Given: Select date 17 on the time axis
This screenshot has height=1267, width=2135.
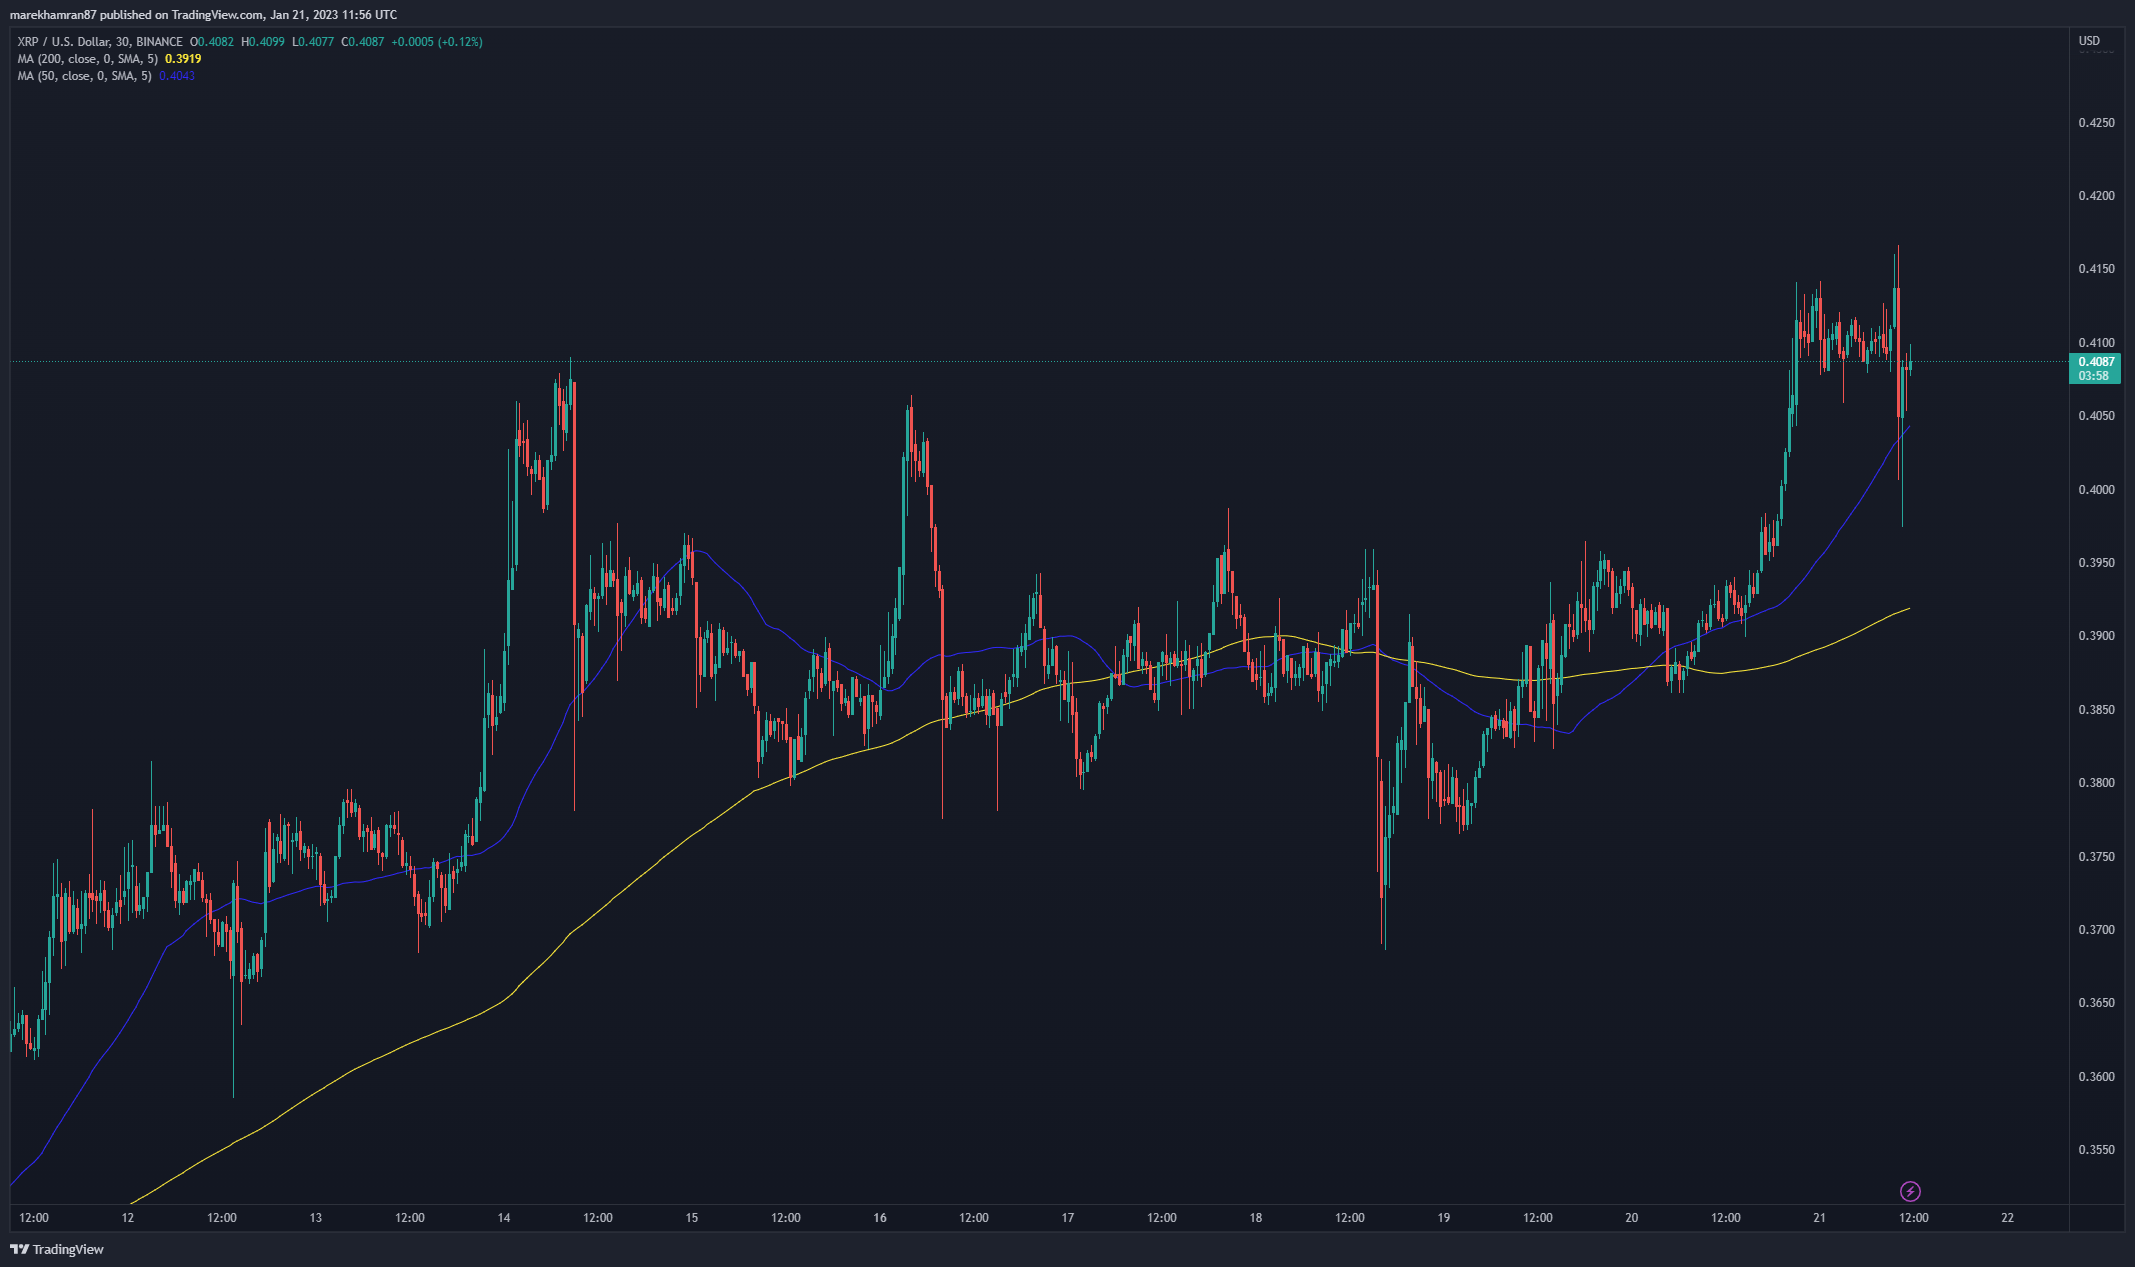Looking at the screenshot, I should (x=1068, y=1218).
